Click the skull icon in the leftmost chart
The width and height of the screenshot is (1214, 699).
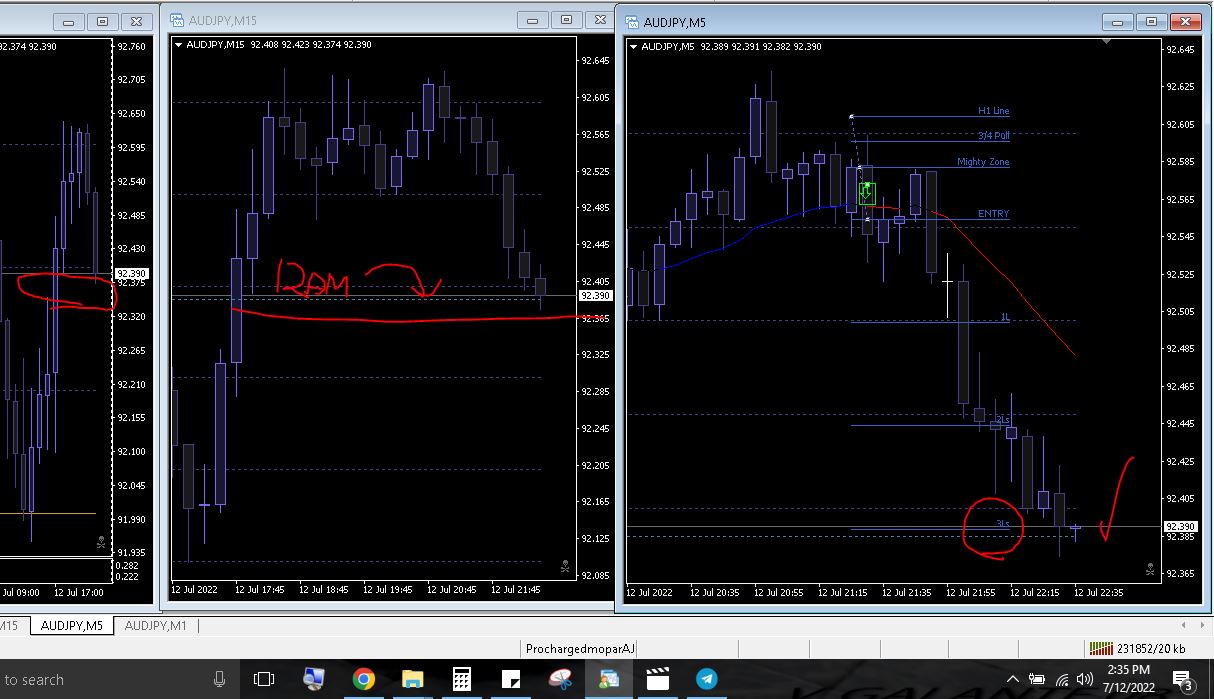(100, 543)
